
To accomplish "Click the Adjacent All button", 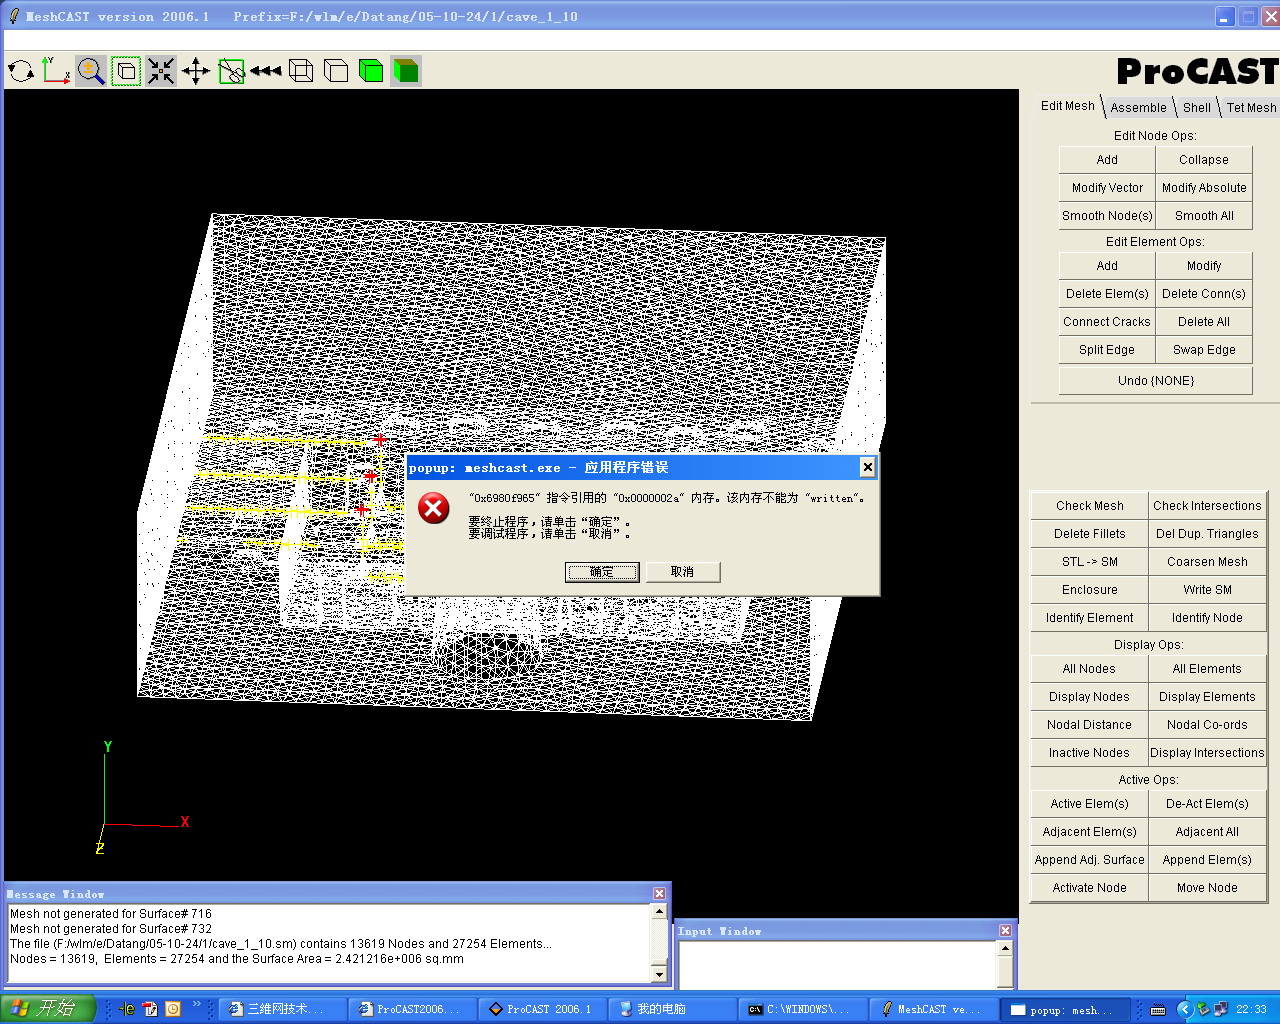I will [1207, 832].
